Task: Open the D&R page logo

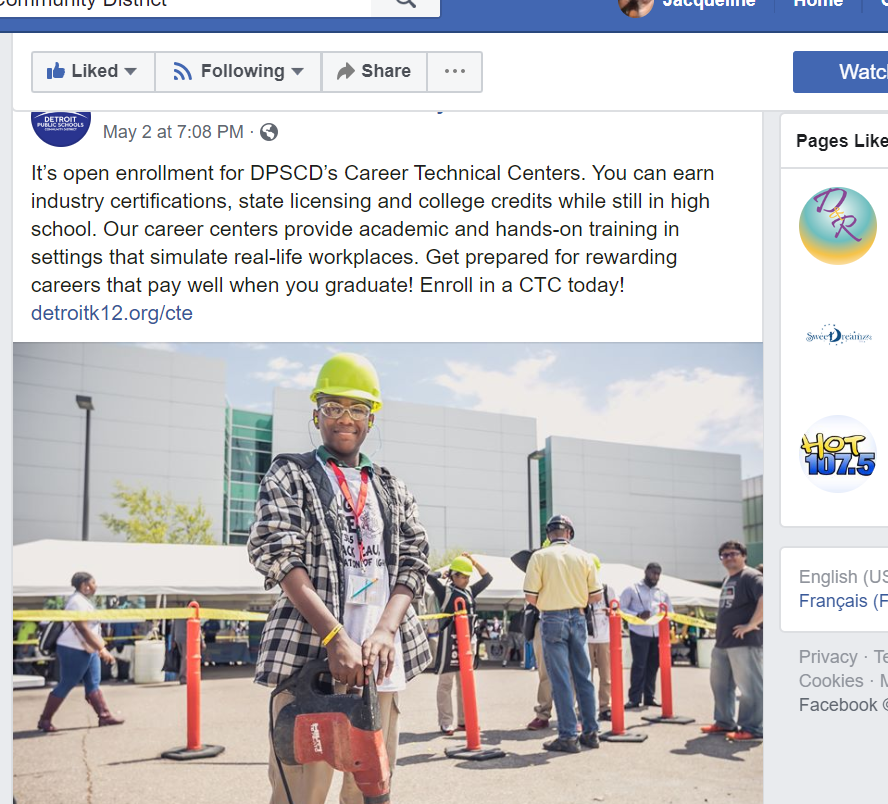Action: click(x=838, y=225)
